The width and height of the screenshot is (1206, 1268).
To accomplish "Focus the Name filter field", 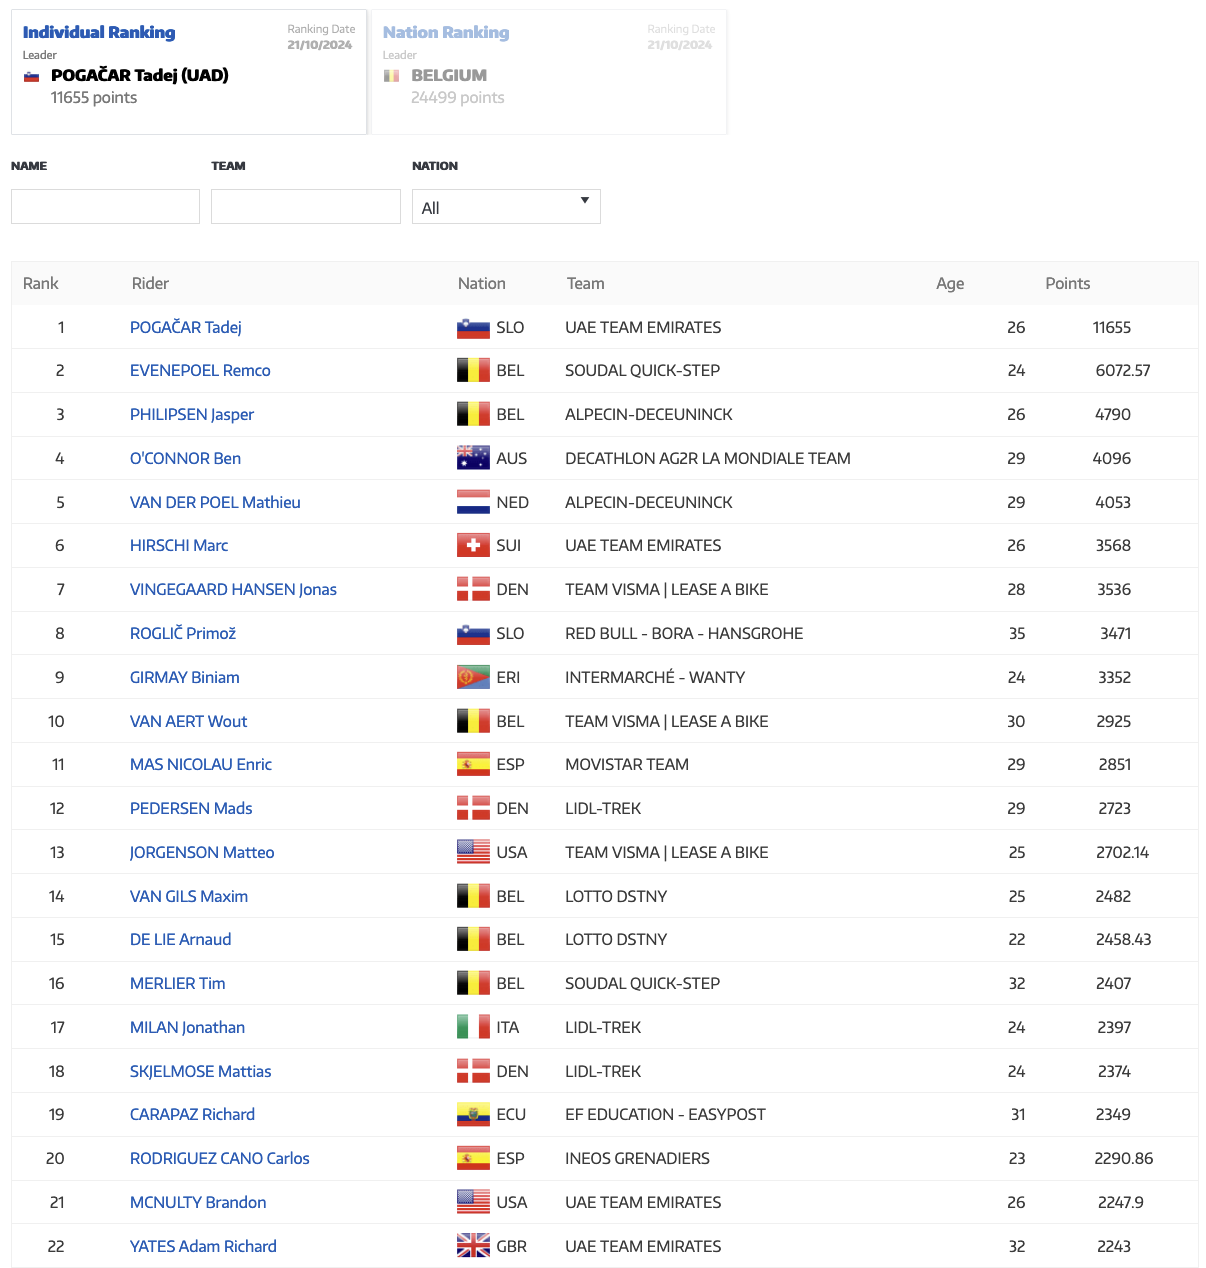I will (x=105, y=207).
